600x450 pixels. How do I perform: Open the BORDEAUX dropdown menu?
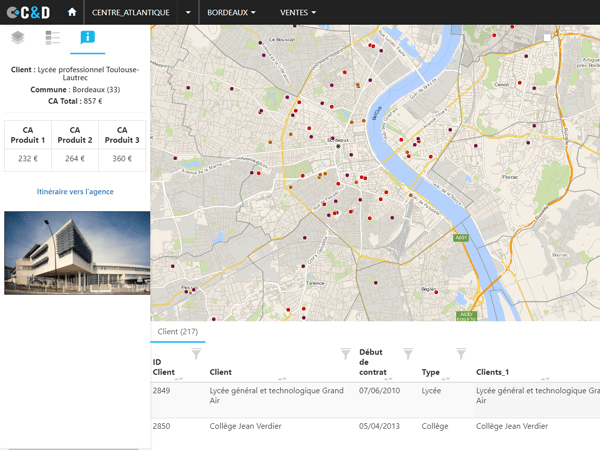click(231, 13)
